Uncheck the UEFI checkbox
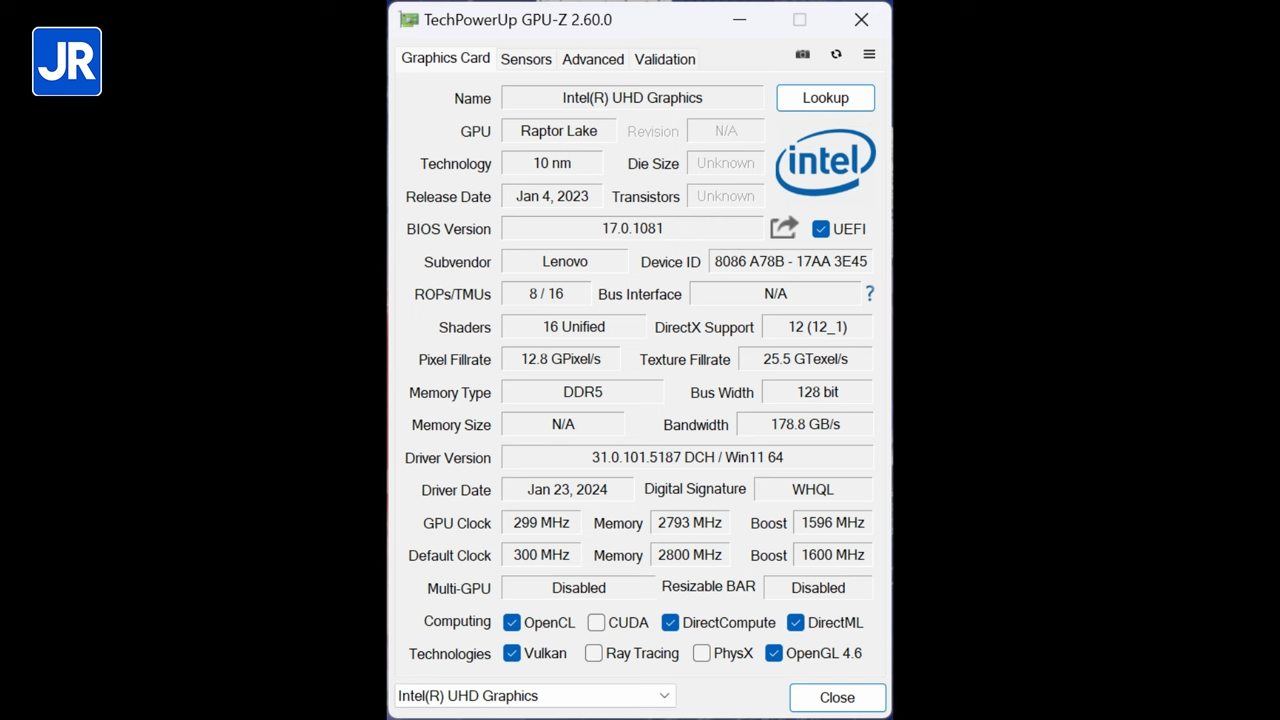Viewport: 1280px width, 720px height. 821,229
